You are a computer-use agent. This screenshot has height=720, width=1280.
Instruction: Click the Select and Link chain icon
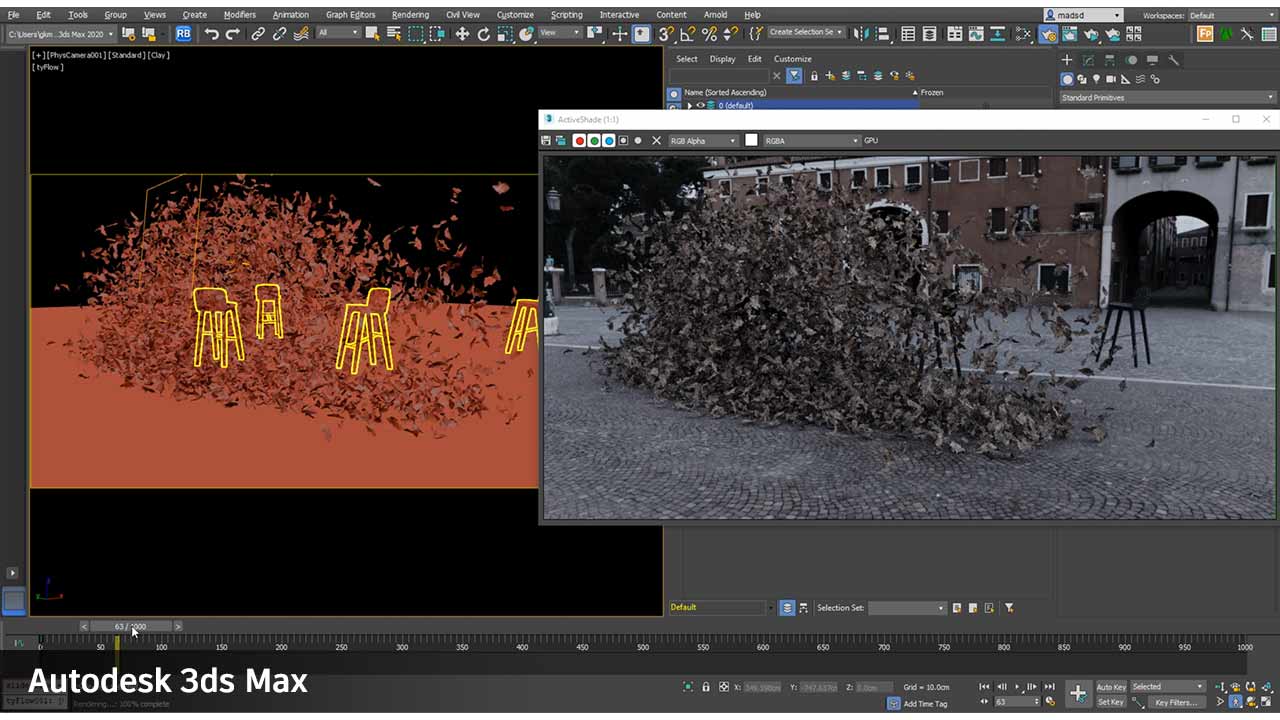(258, 34)
